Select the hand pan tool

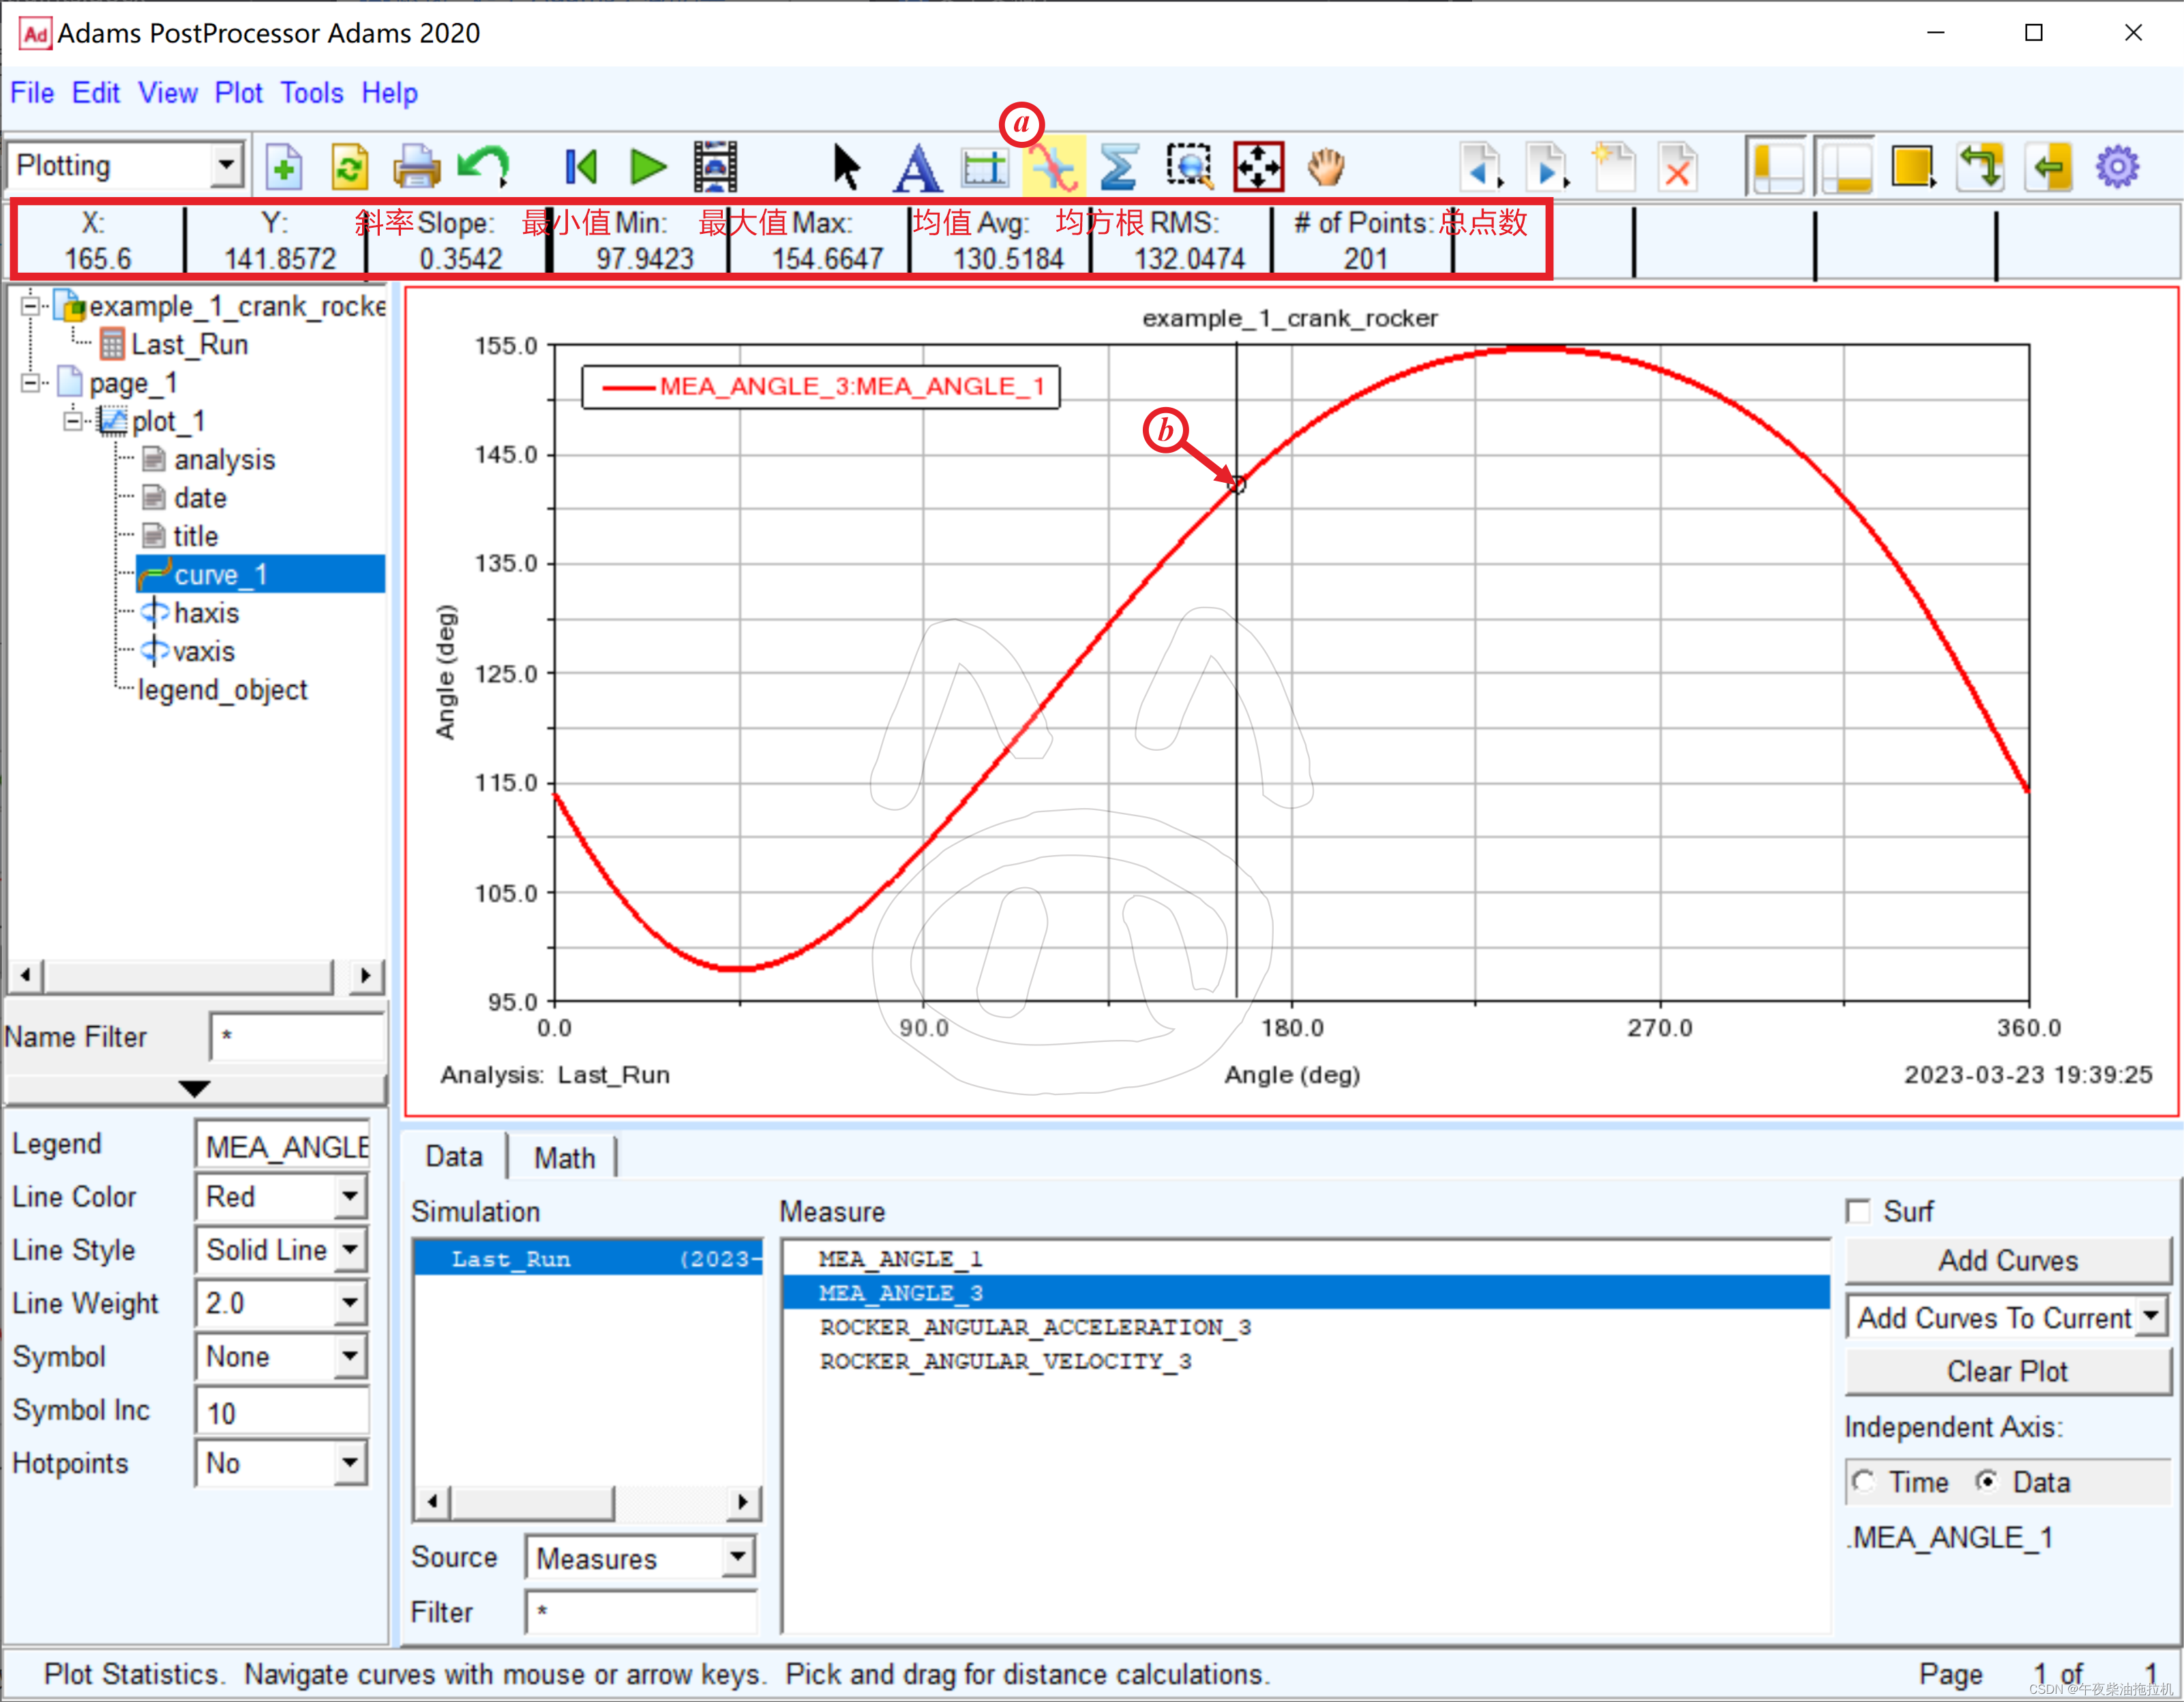(1326, 167)
